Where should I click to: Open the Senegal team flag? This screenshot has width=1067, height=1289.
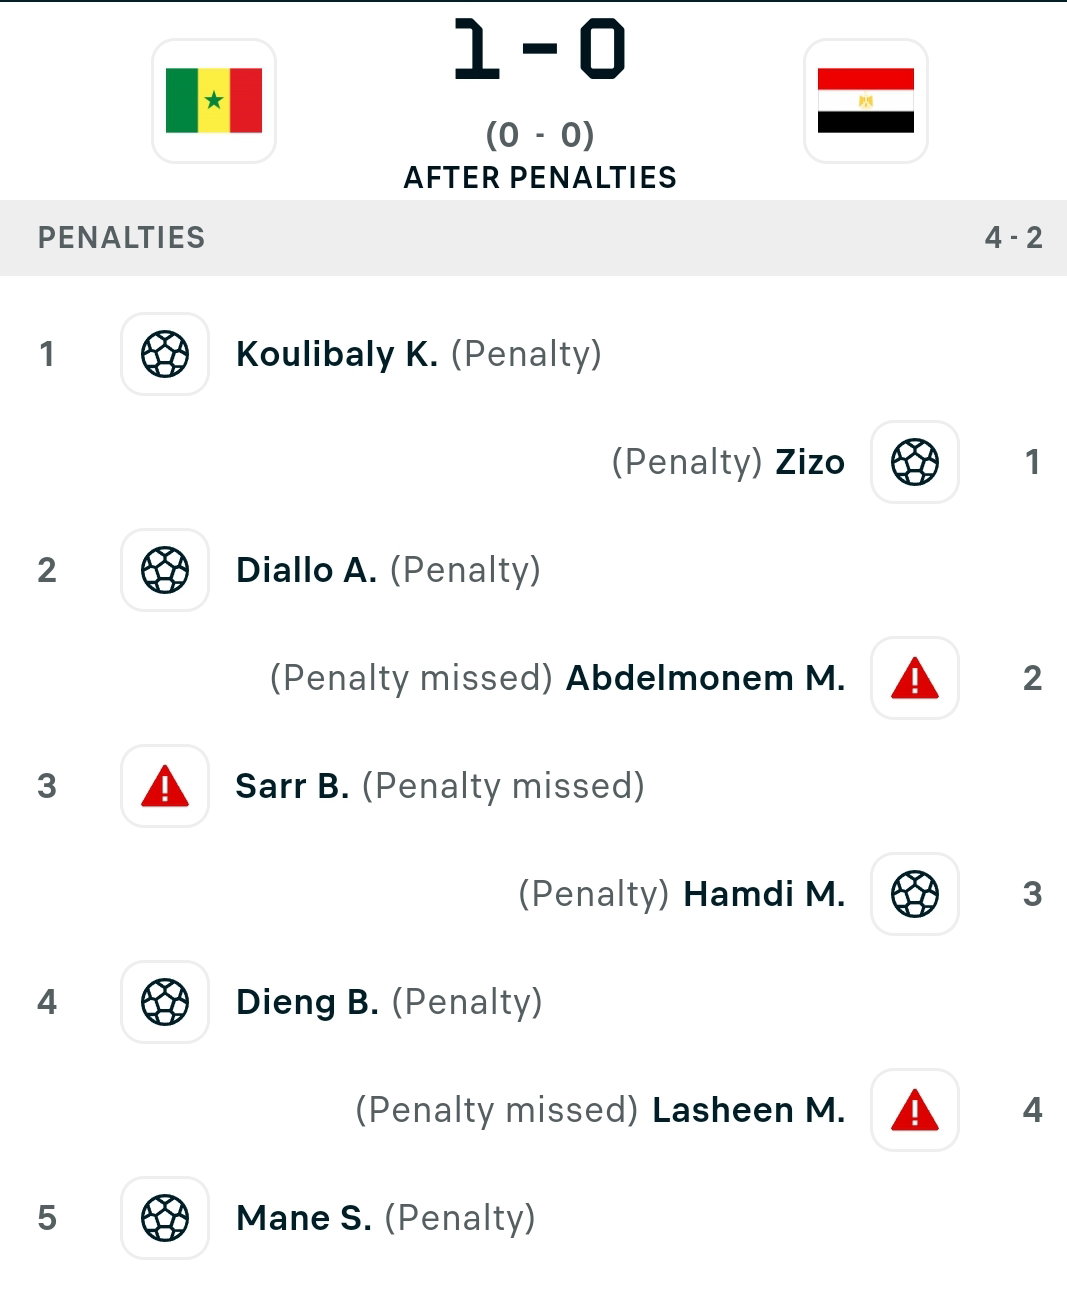coord(214,101)
